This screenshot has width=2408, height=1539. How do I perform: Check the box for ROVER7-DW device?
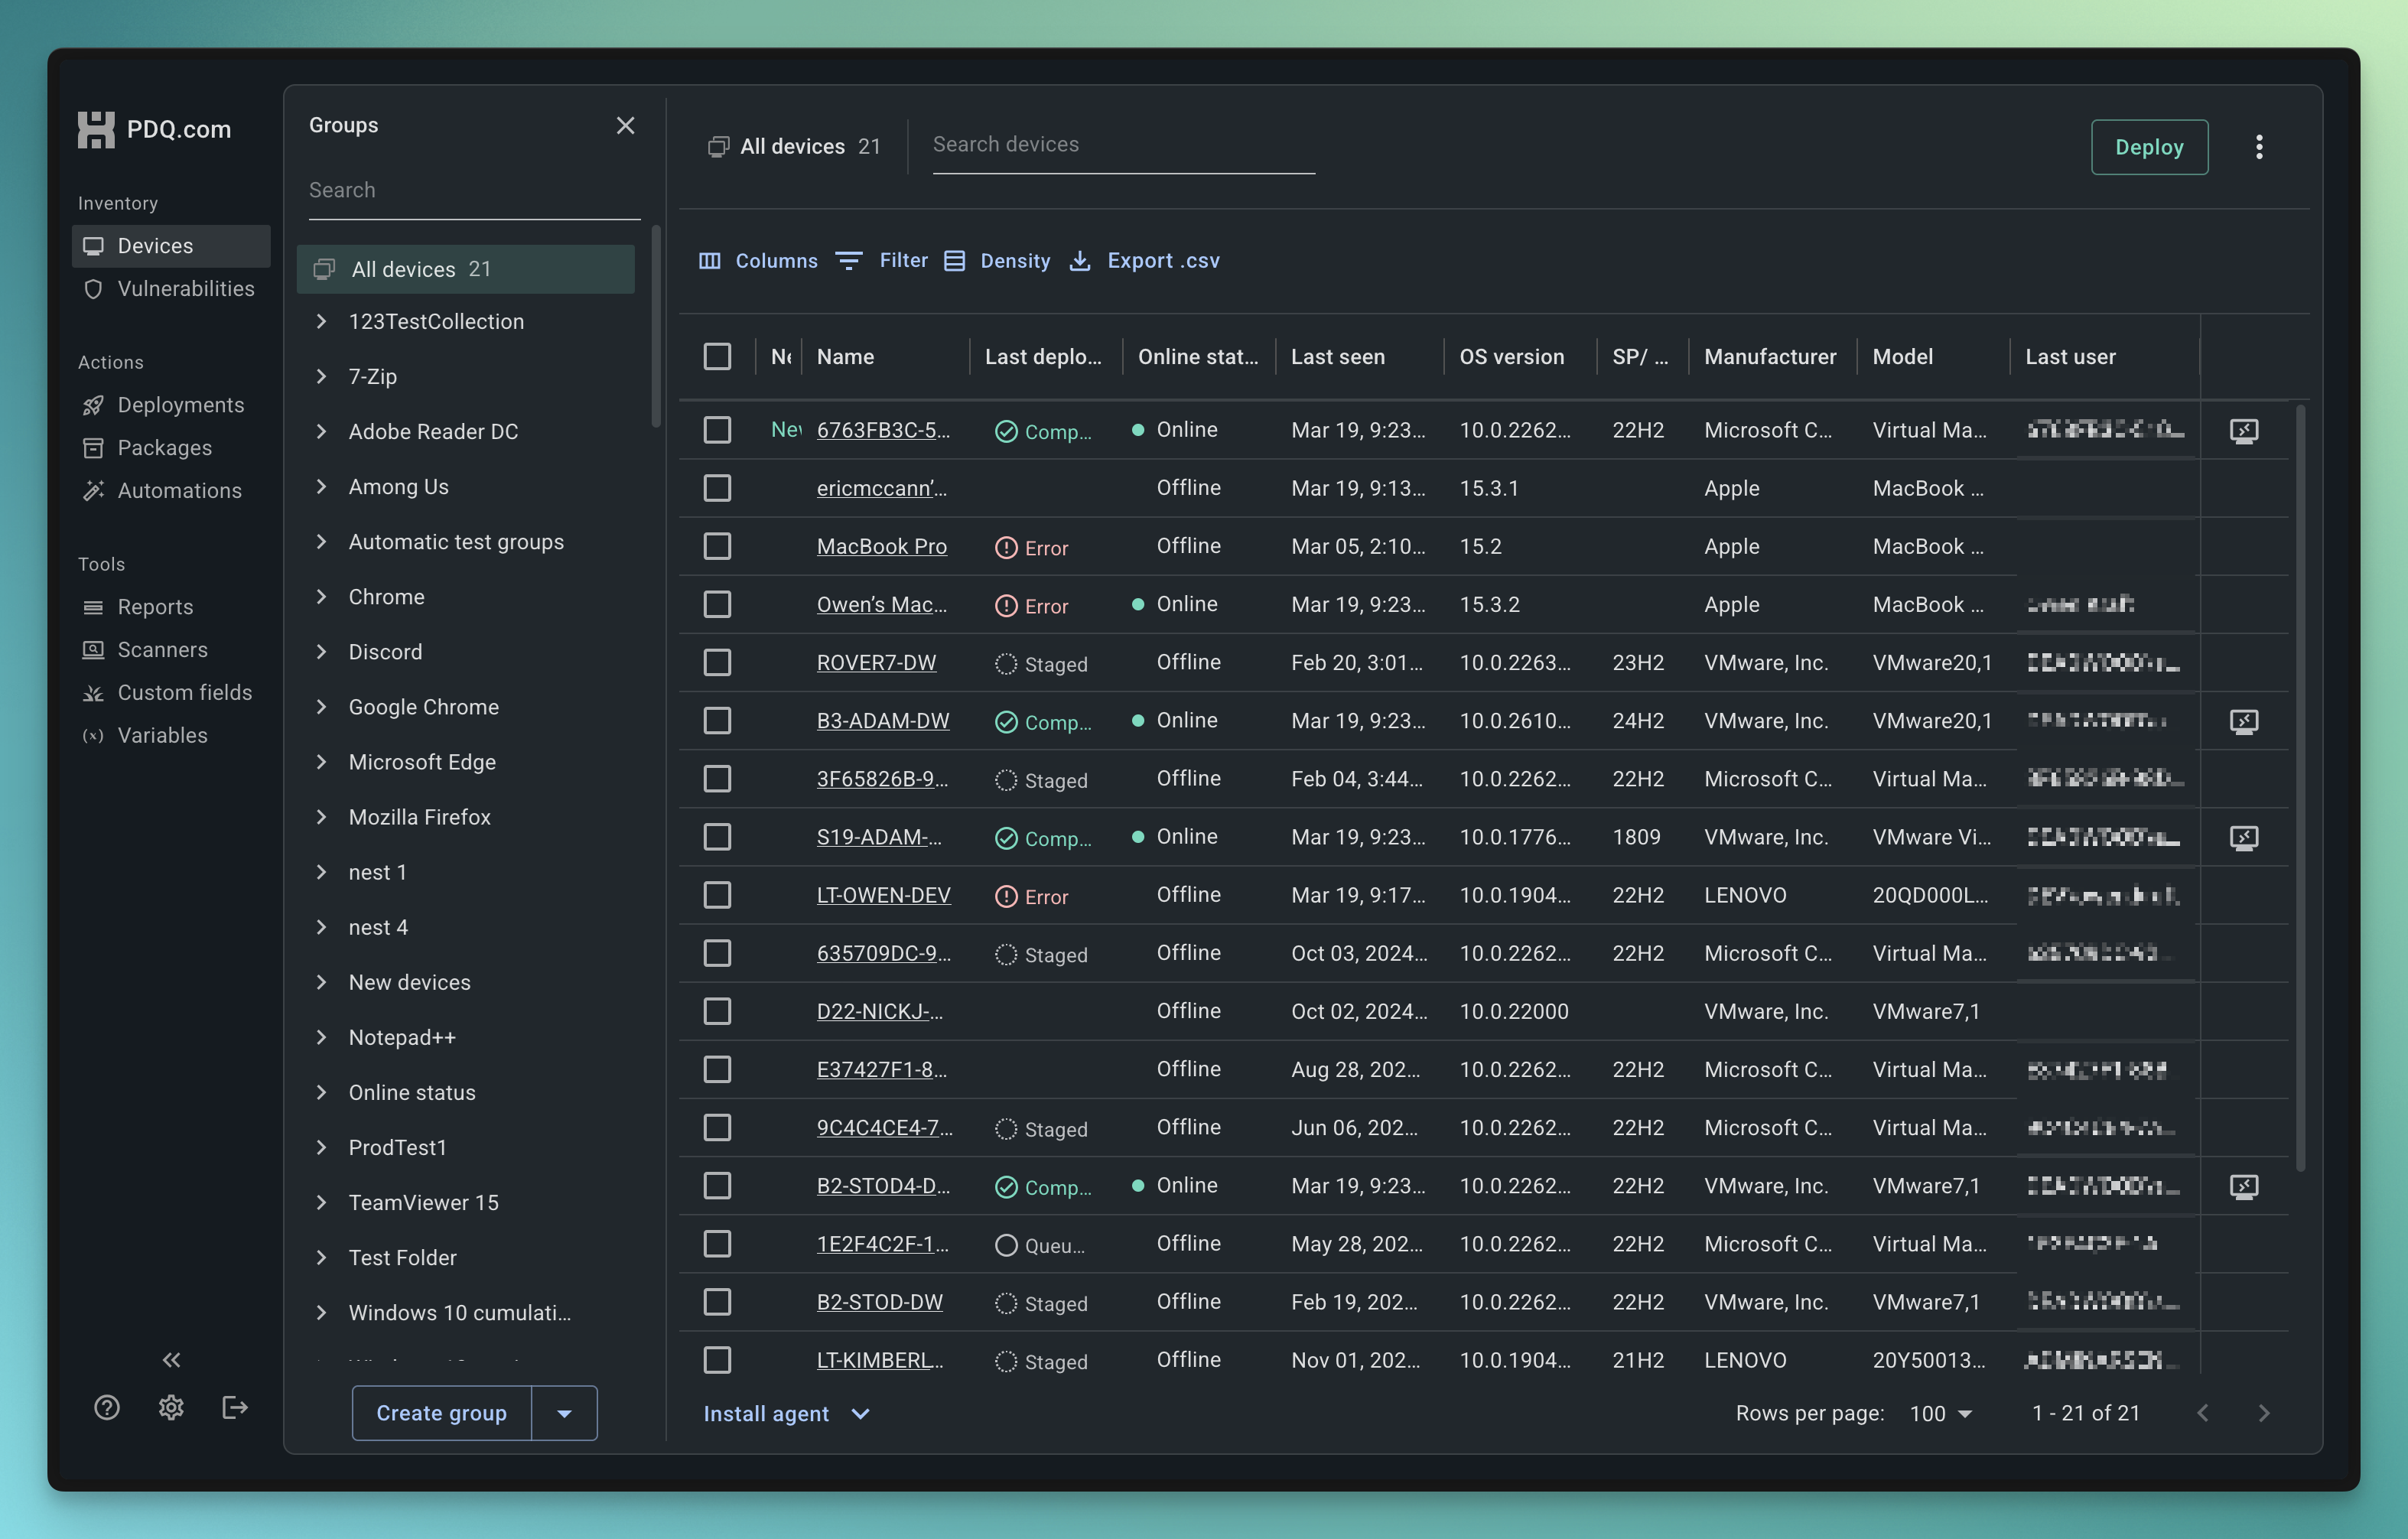[717, 662]
